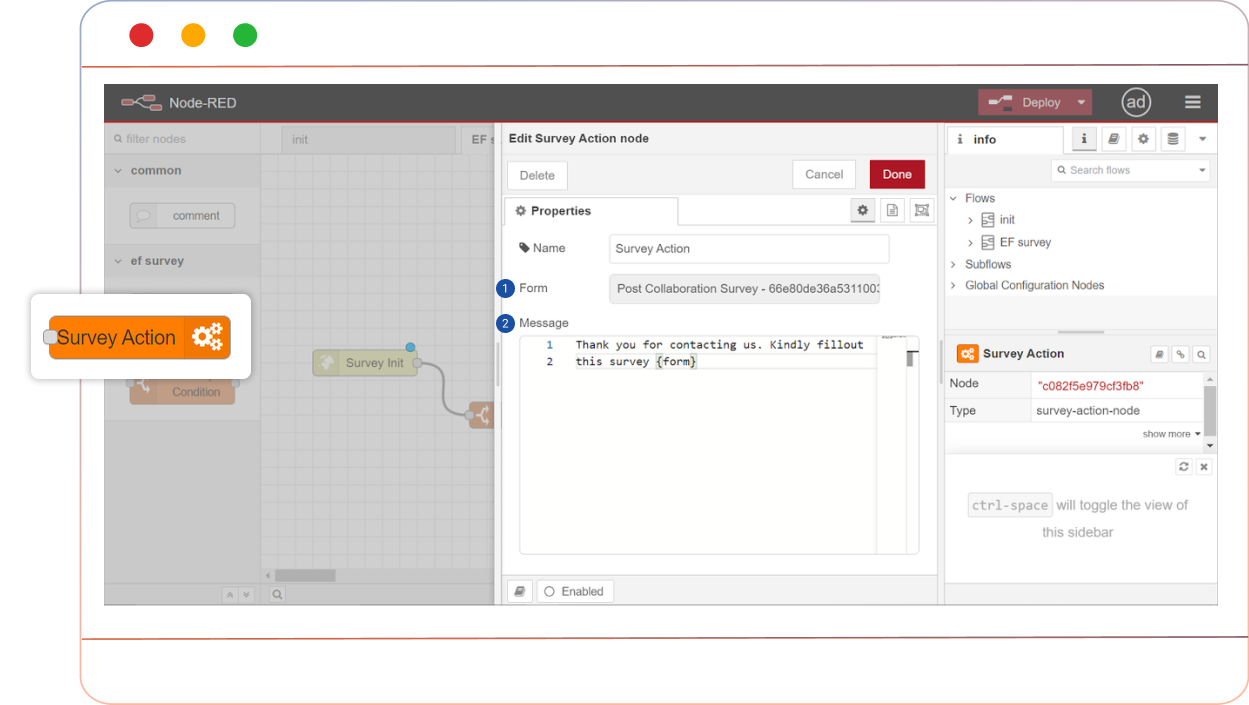Viewport: 1249px width, 705px height.
Task: Collapse the common palette category
Action: 119,171
